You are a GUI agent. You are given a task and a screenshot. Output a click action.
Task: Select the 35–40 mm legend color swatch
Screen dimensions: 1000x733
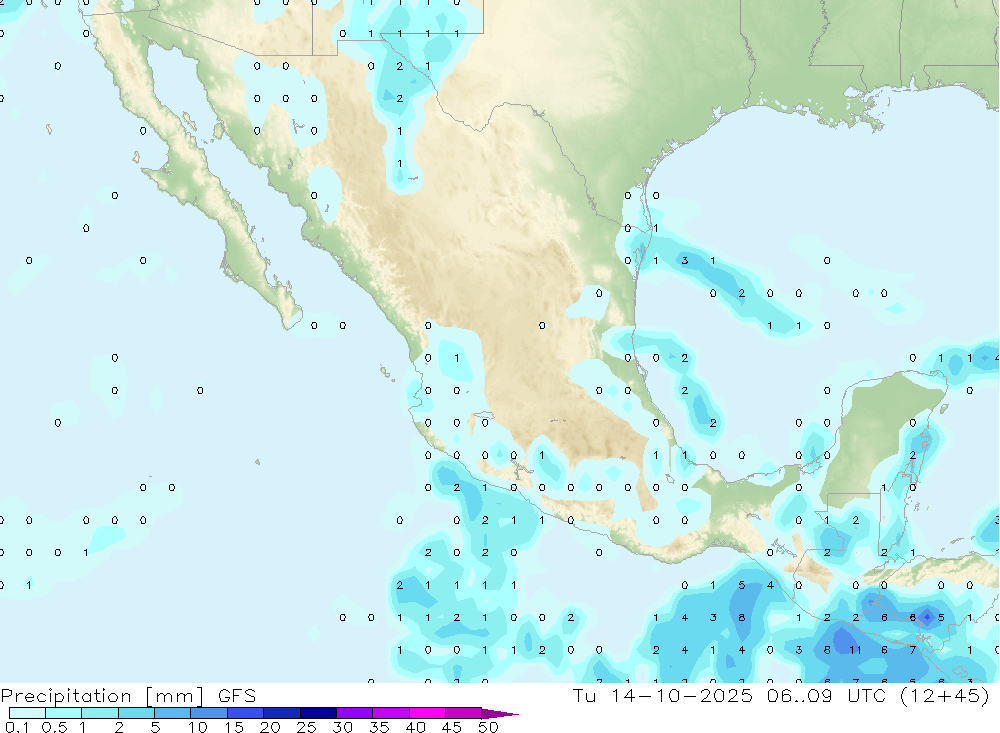coord(391,713)
